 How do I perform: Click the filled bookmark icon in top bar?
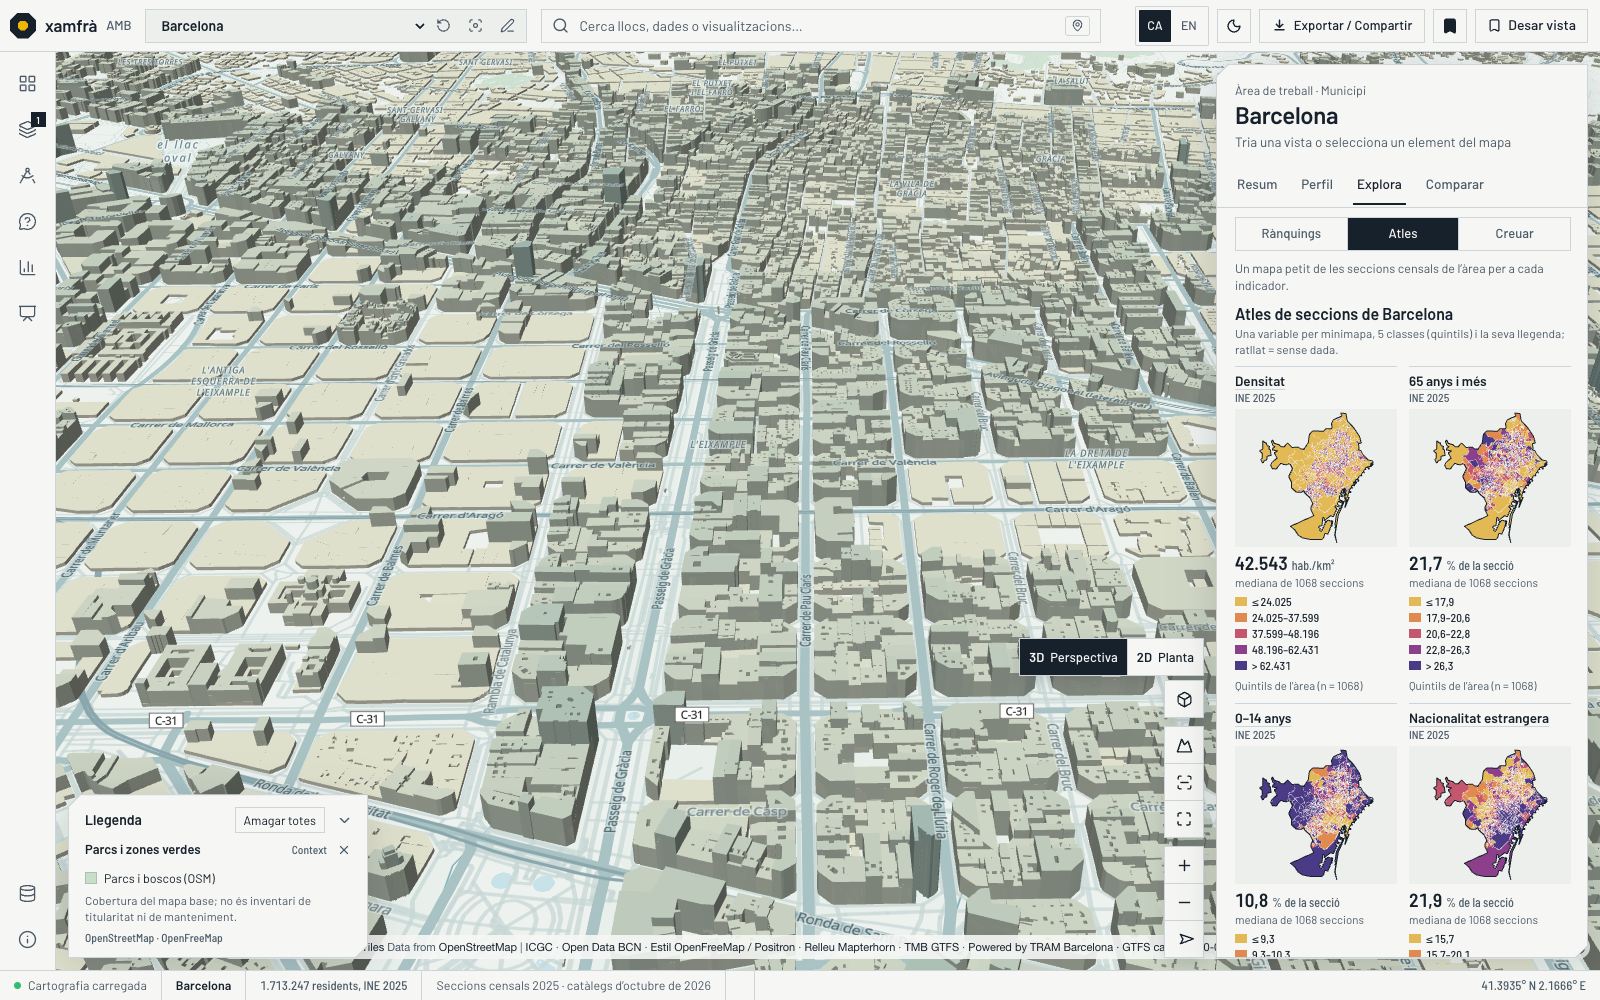(1450, 26)
